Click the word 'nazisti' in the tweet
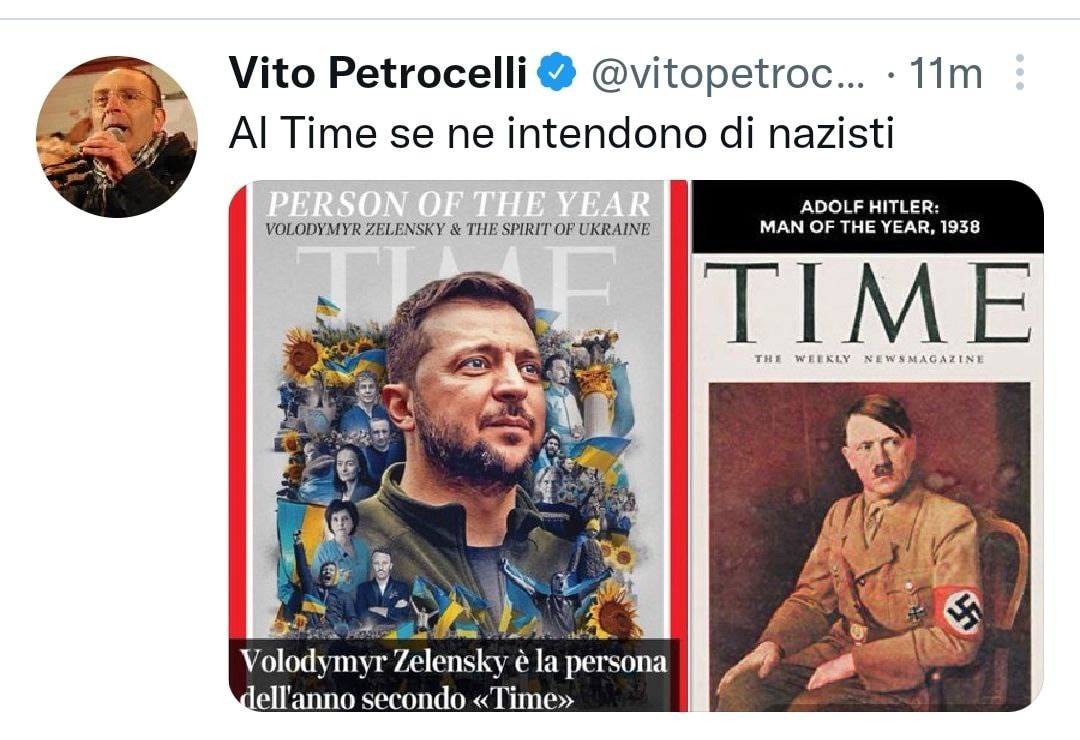 [x=831, y=132]
